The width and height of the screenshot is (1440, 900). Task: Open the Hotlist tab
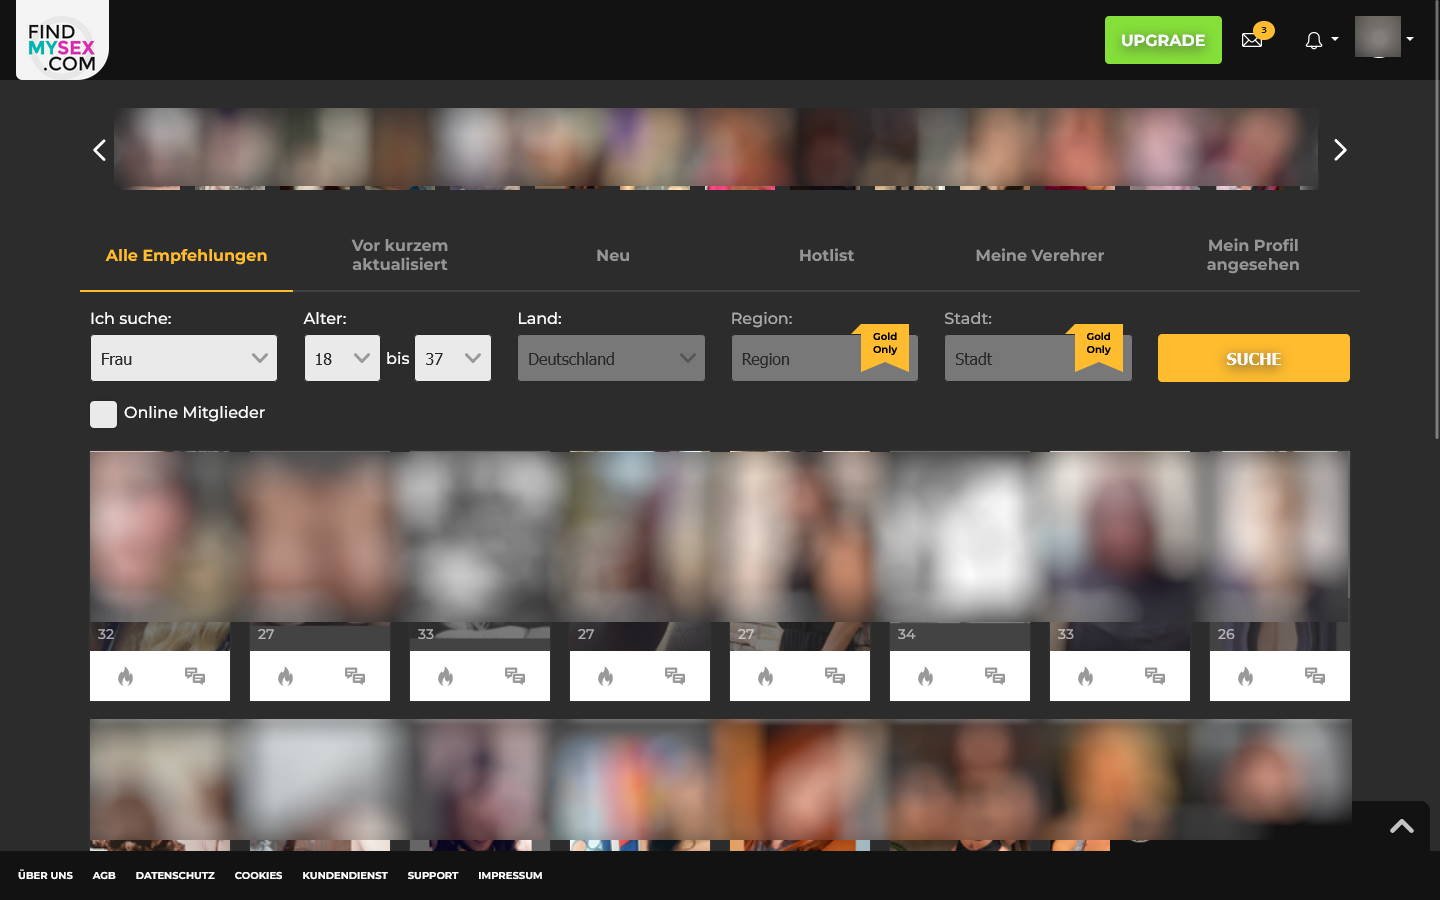(x=826, y=255)
